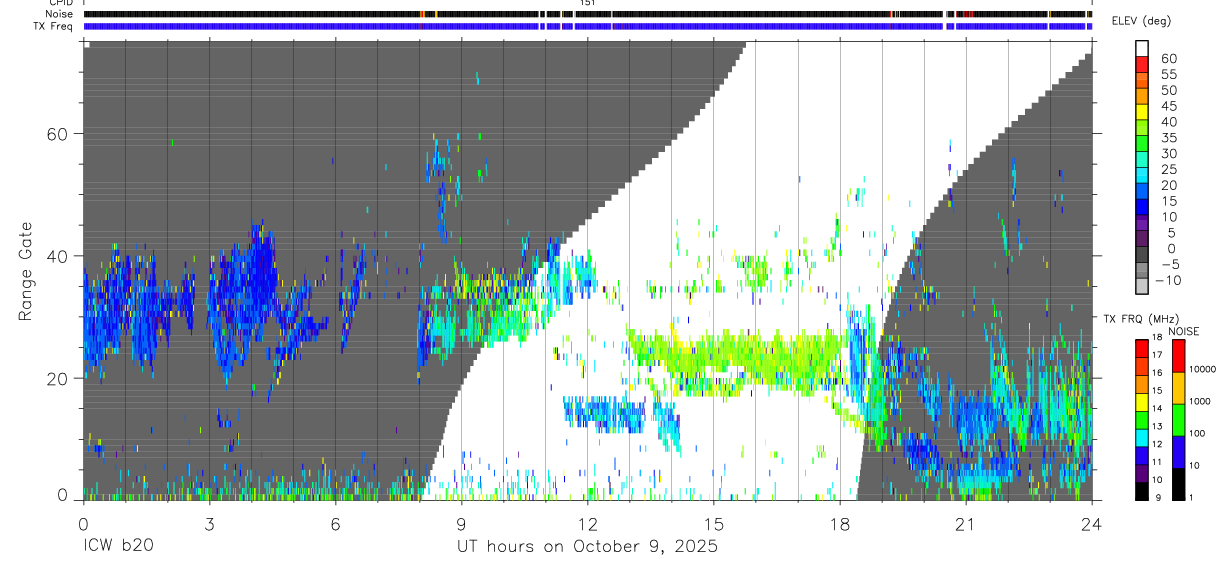The height and width of the screenshot is (567, 1228).
Task: Click the red swatch in NOISE colorbar
Action: tap(1177, 355)
